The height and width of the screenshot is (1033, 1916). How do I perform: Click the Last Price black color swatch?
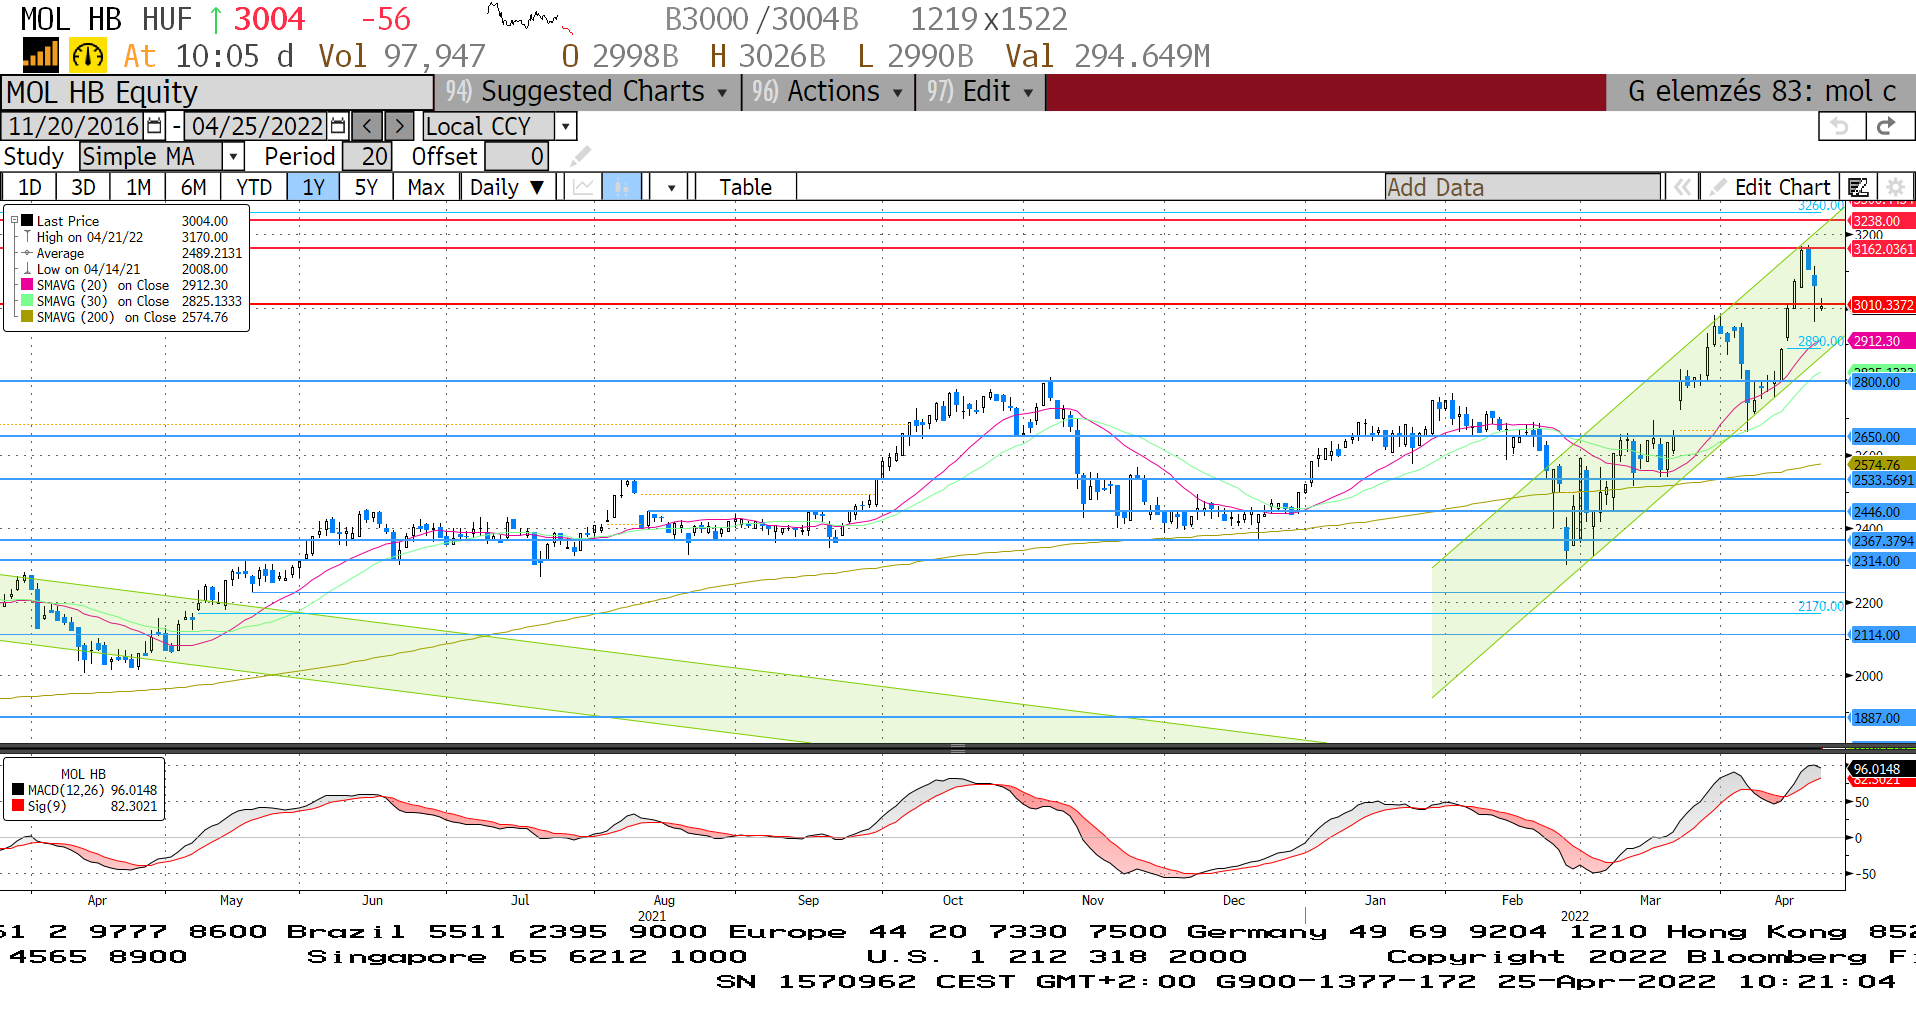tap(28, 221)
